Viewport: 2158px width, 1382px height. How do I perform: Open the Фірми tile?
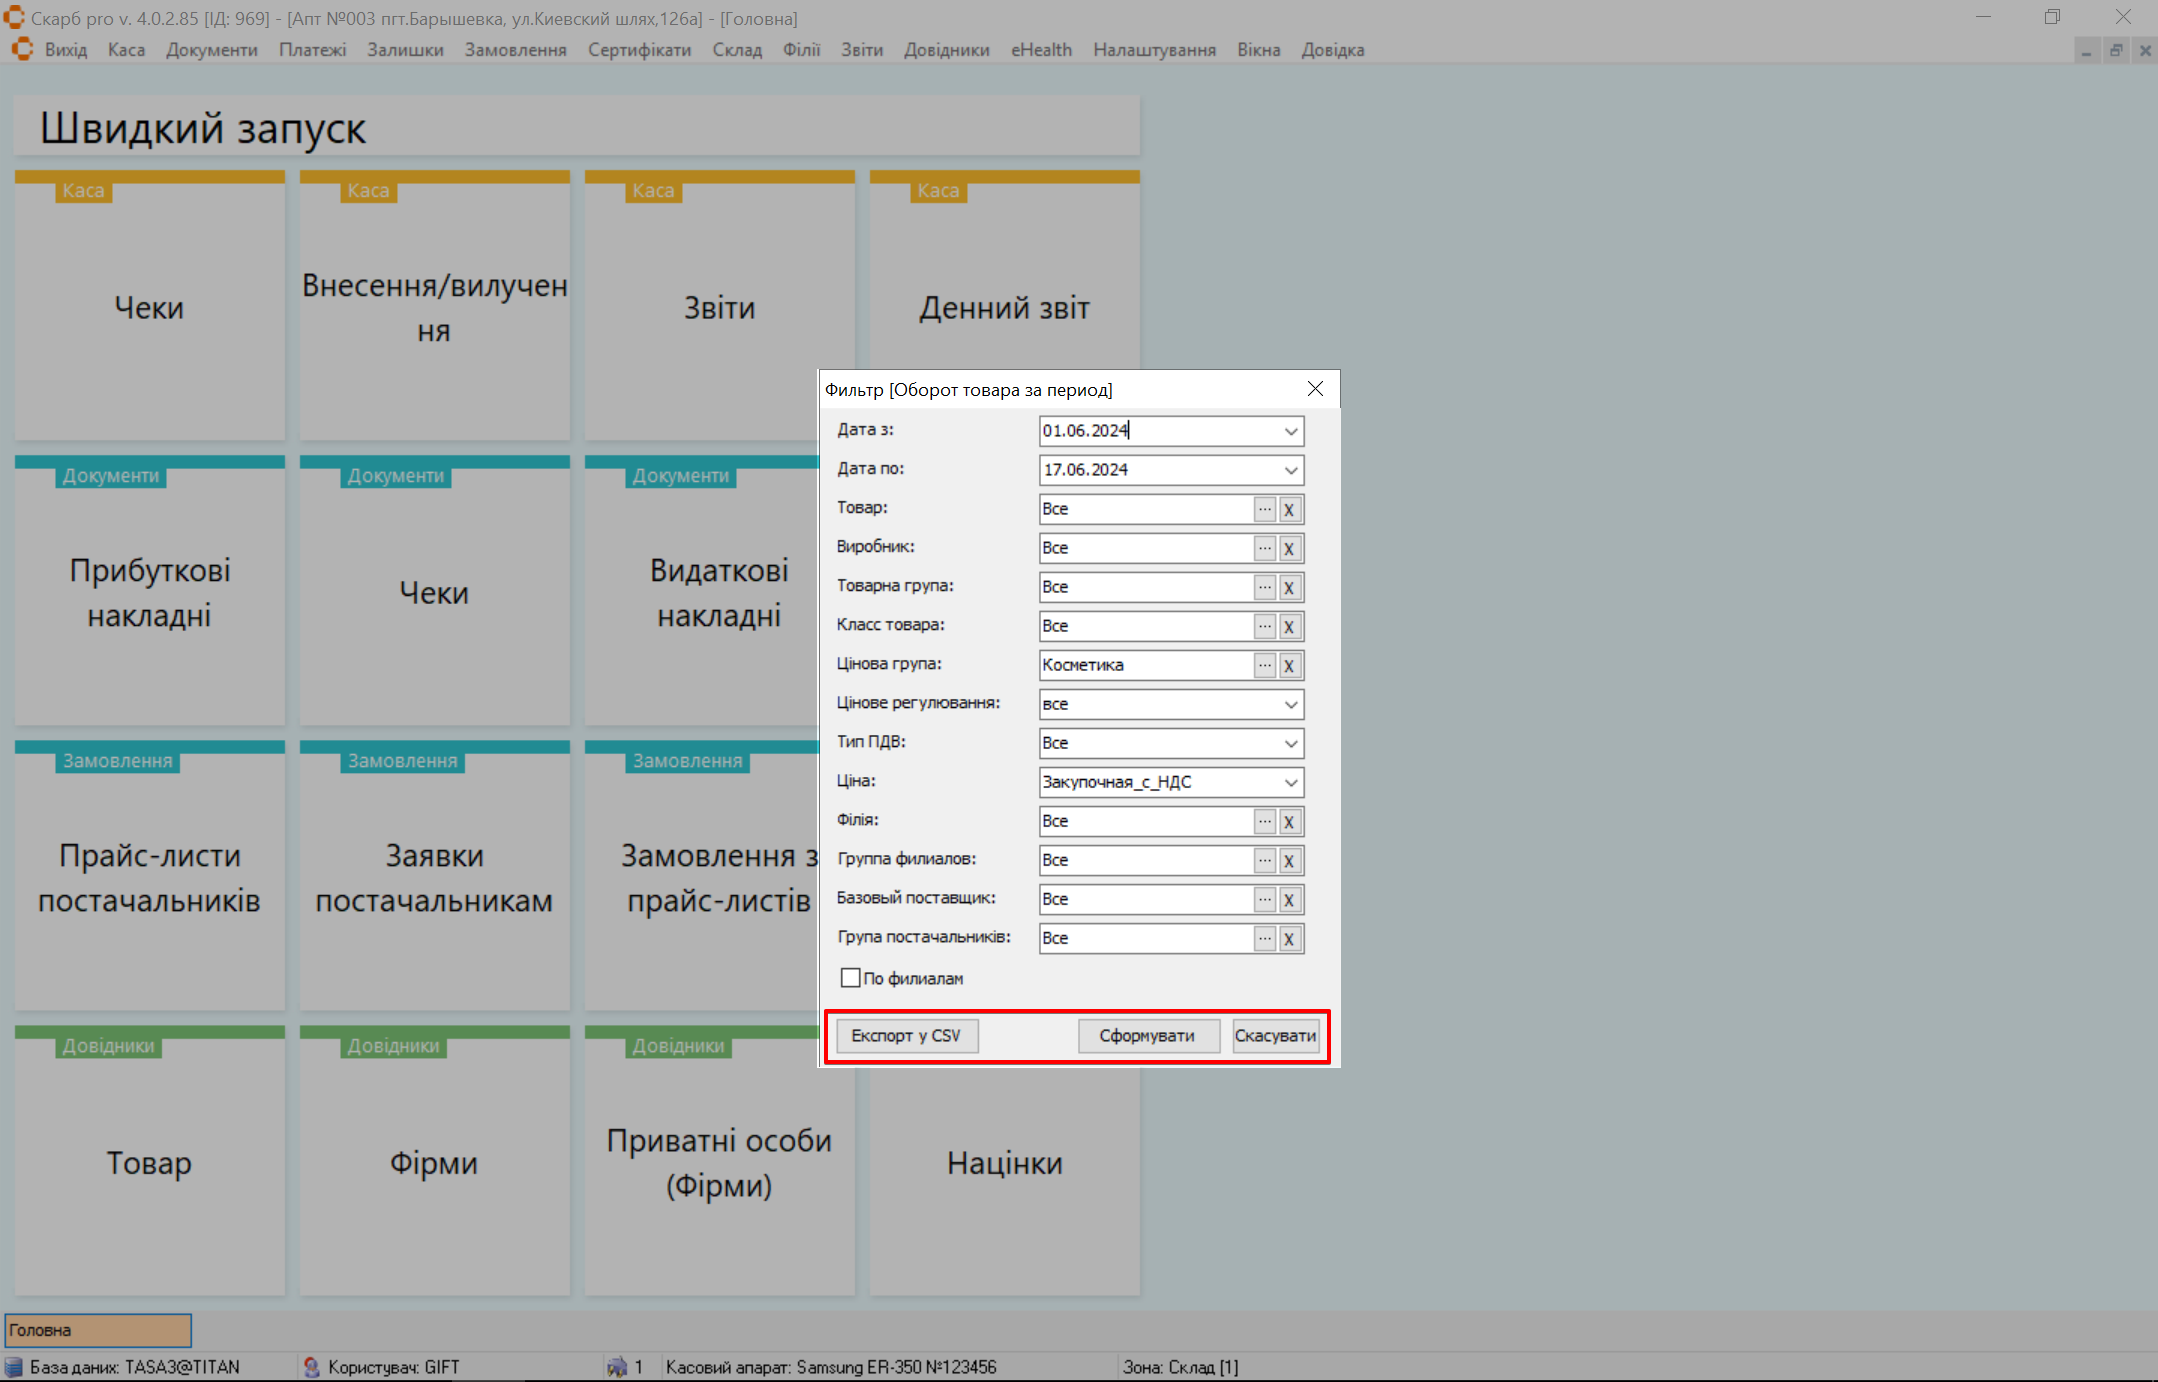click(435, 1161)
